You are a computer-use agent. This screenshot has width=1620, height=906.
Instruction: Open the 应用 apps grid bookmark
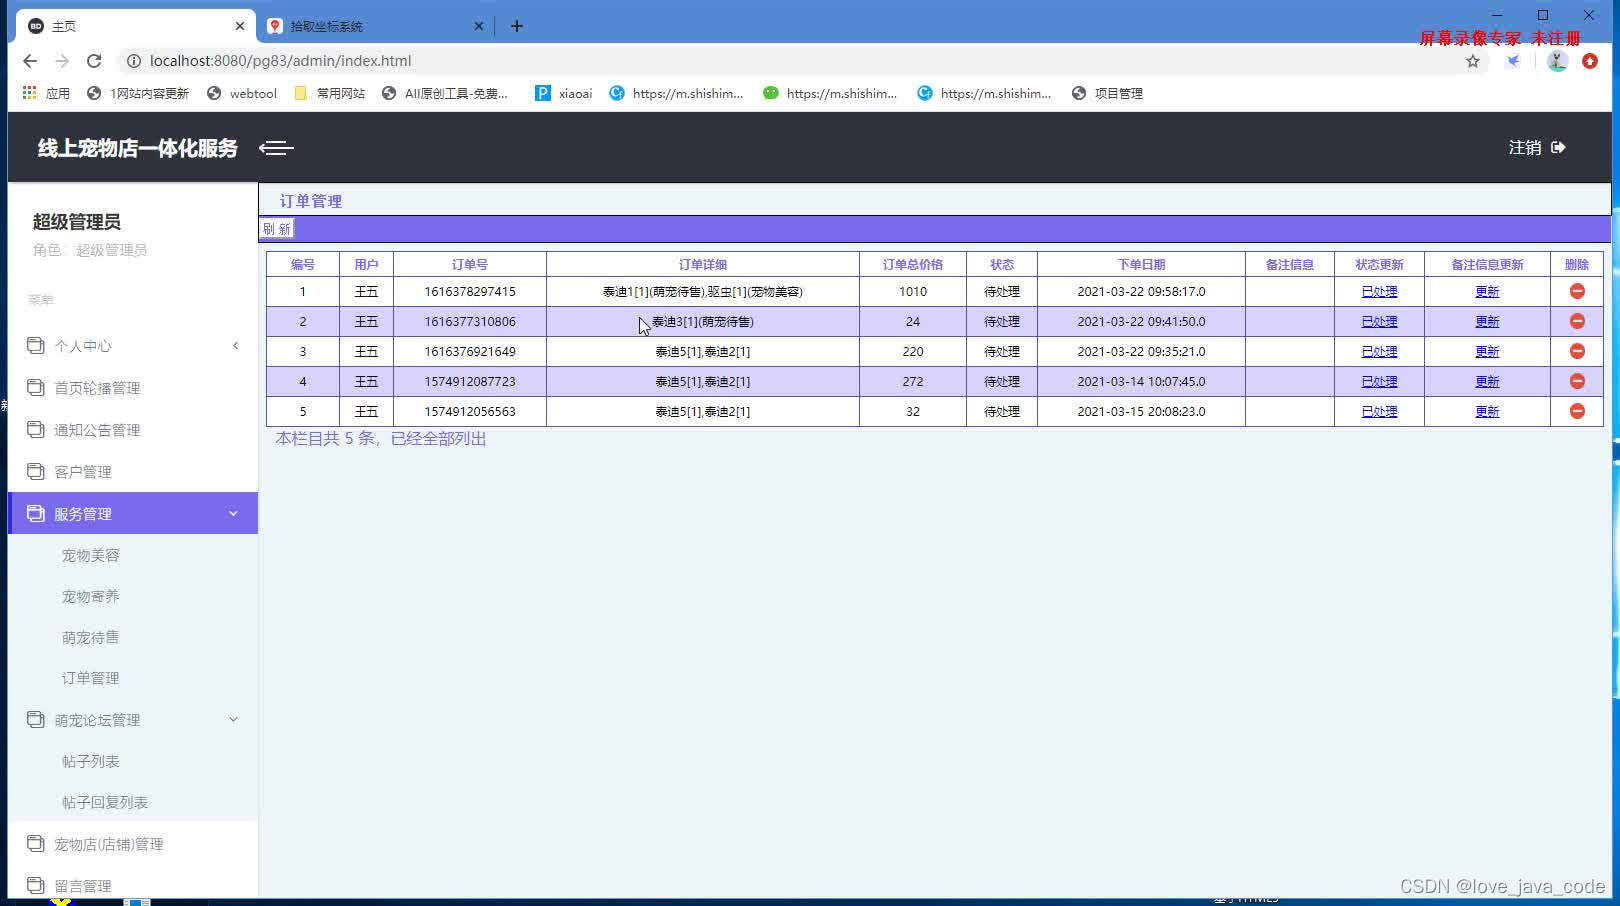[46, 93]
